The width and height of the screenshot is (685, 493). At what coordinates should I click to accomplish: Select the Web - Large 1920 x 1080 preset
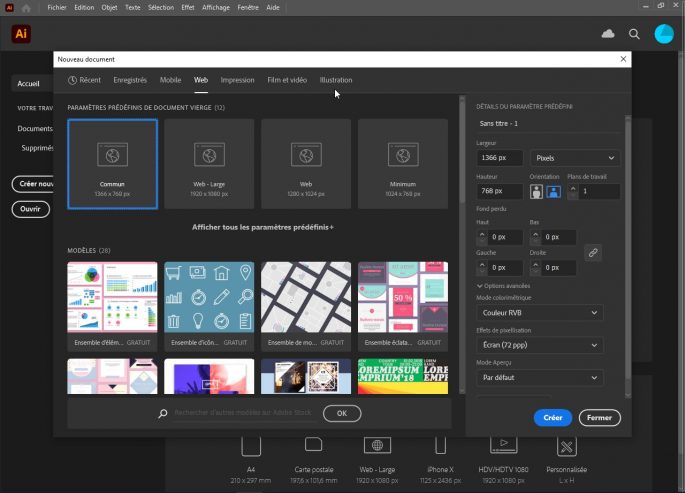click(x=209, y=164)
